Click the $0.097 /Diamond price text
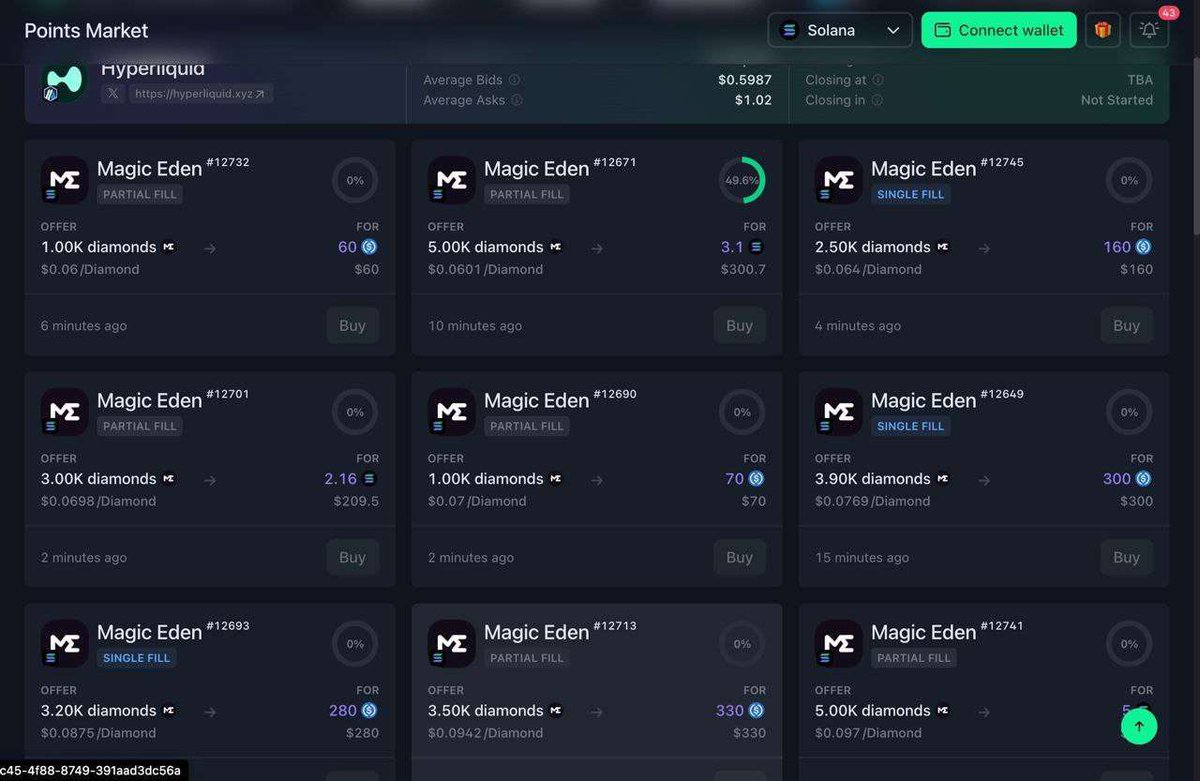 click(868, 733)
